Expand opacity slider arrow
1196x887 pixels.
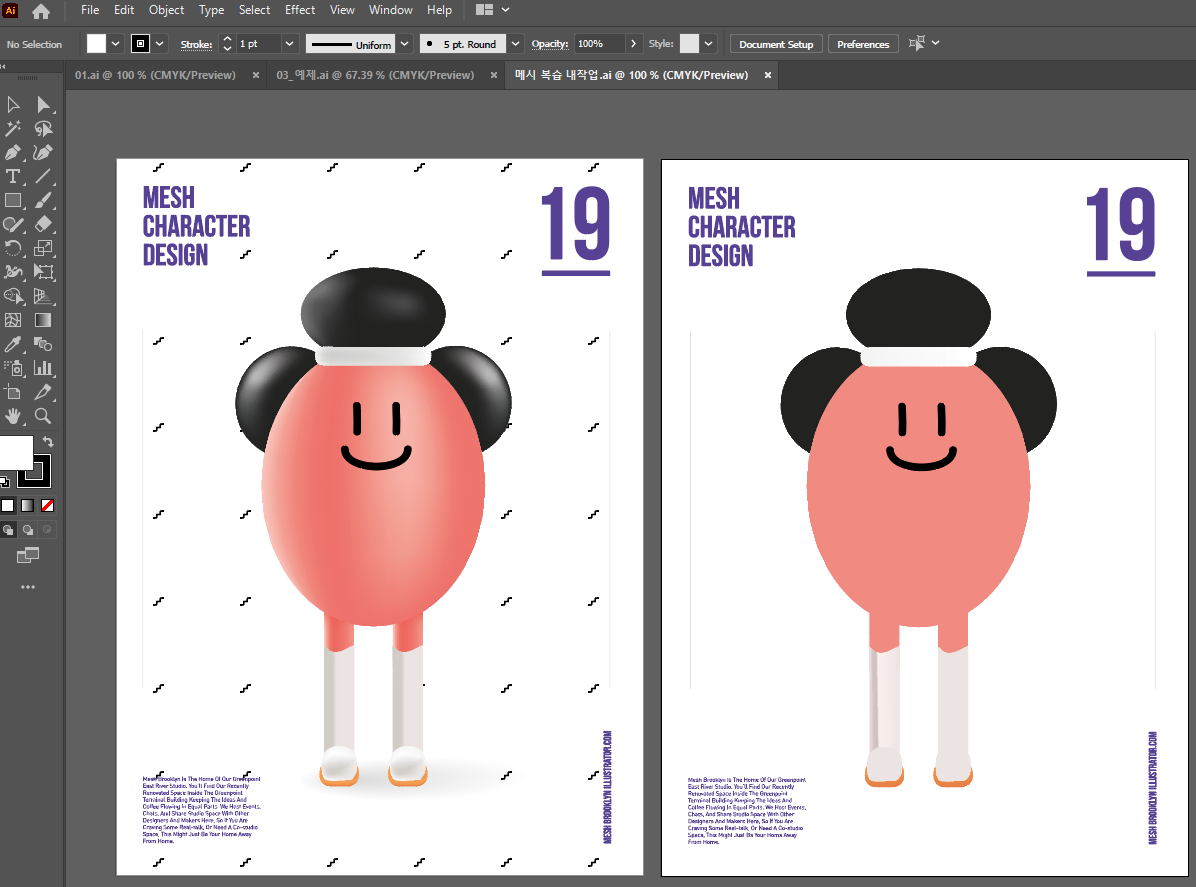click(x=633, y=43)
